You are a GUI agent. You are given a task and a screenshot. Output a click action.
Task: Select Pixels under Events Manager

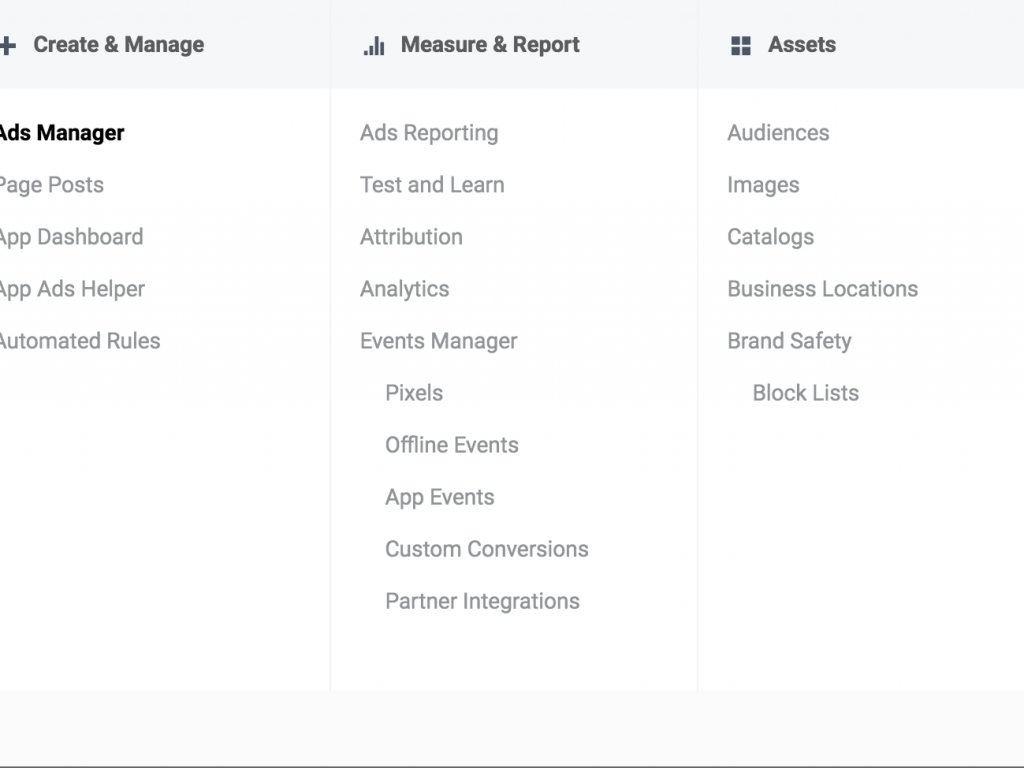414,393
